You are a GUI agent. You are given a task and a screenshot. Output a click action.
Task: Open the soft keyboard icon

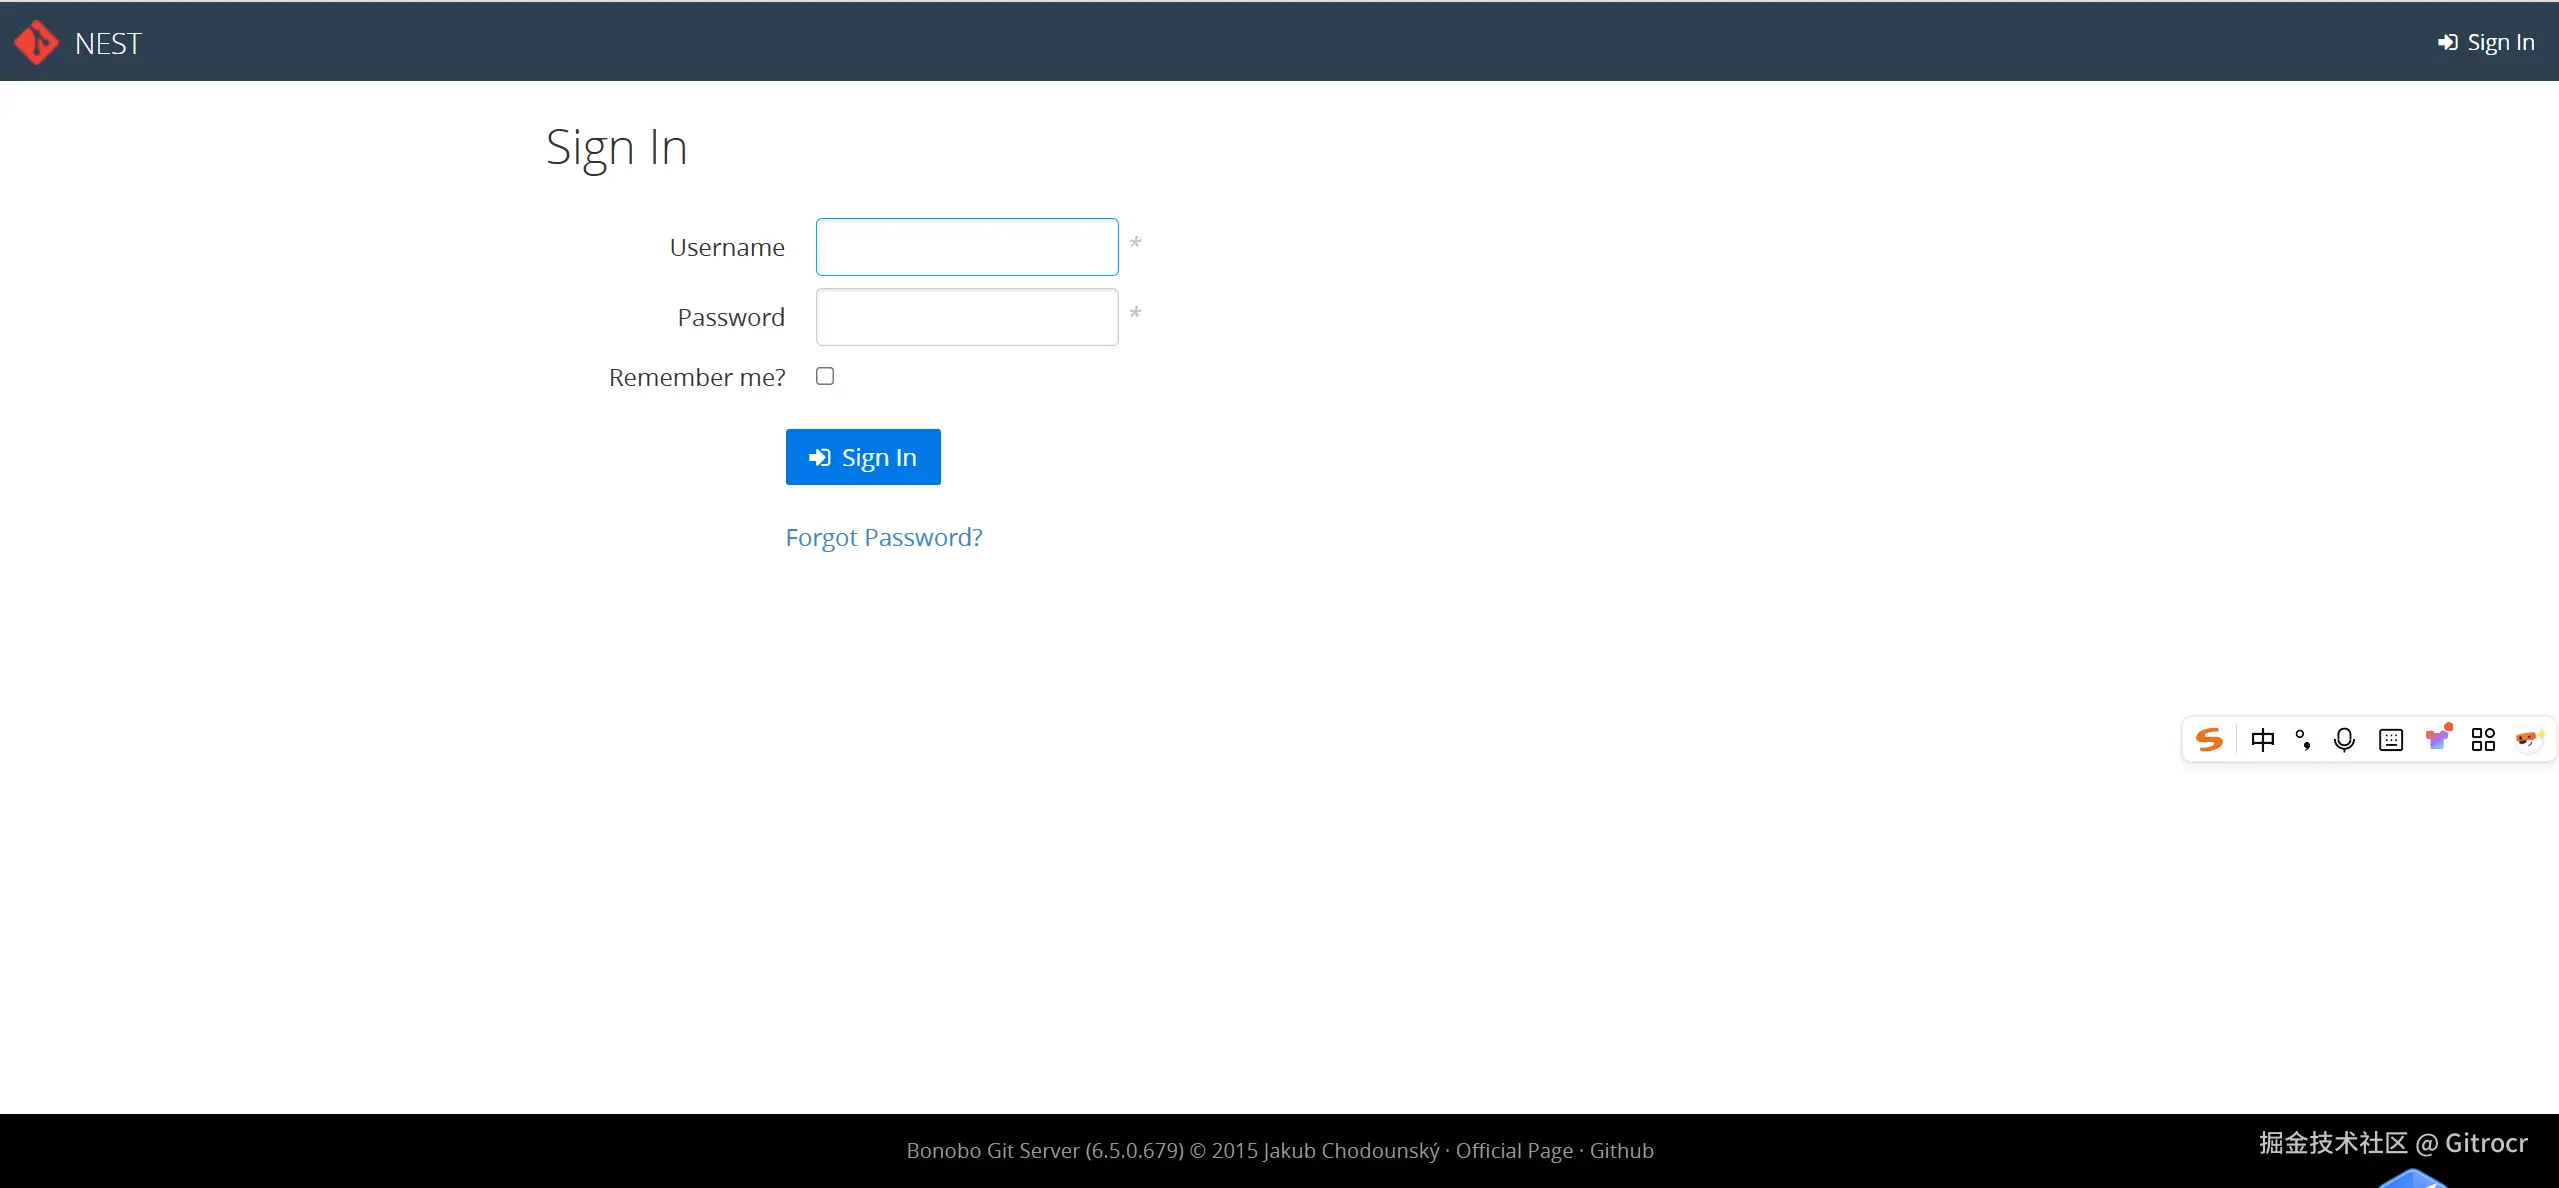2391,740
